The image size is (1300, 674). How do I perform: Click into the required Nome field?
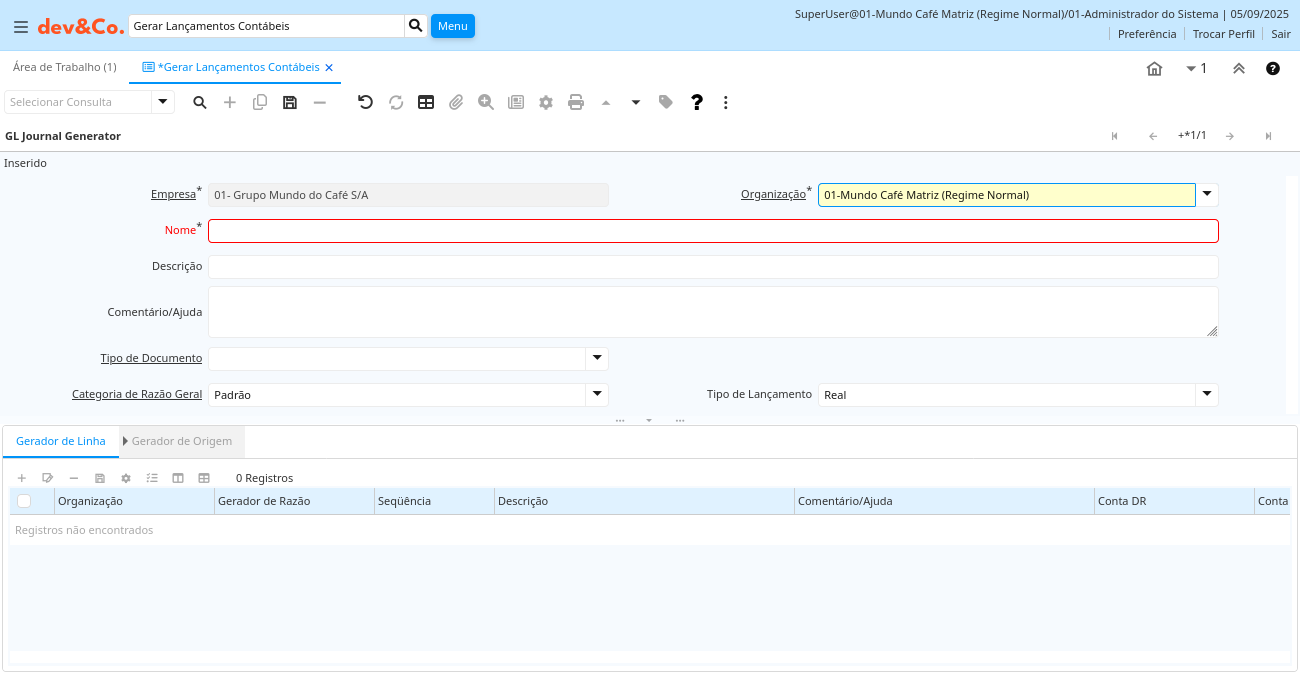[713, 231]
